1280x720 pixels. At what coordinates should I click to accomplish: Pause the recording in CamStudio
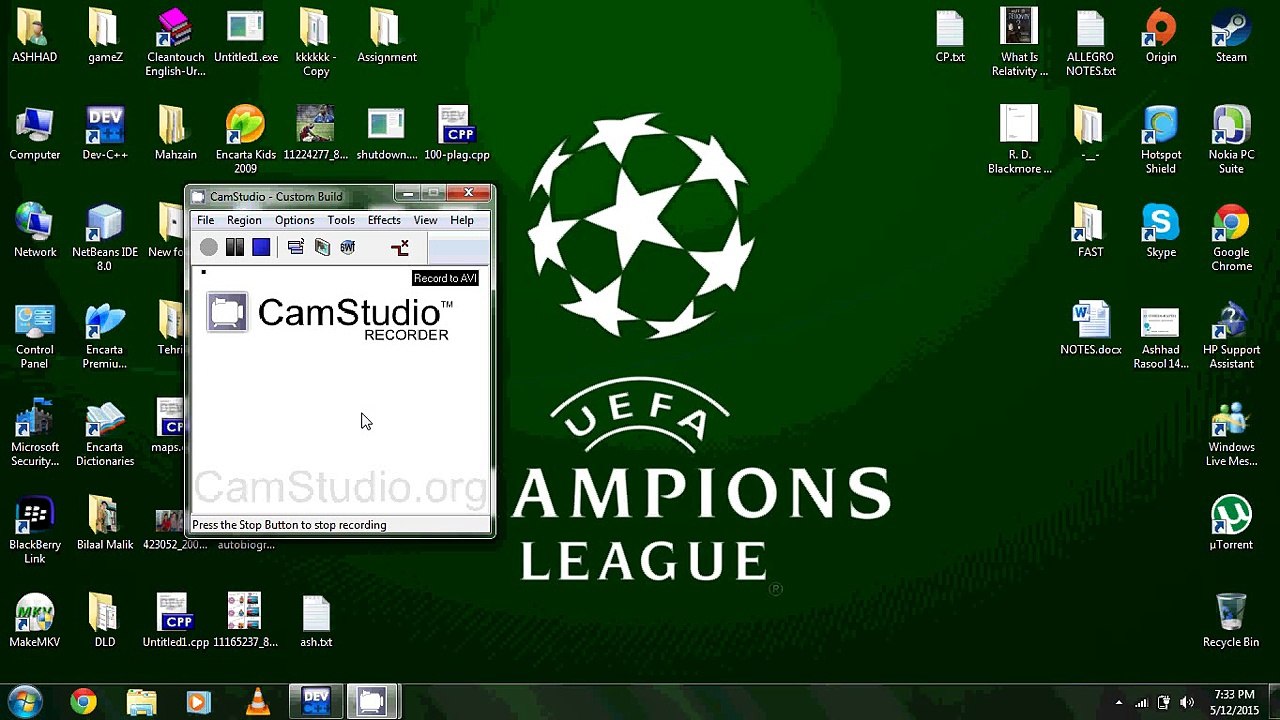[x=235, y=247]
